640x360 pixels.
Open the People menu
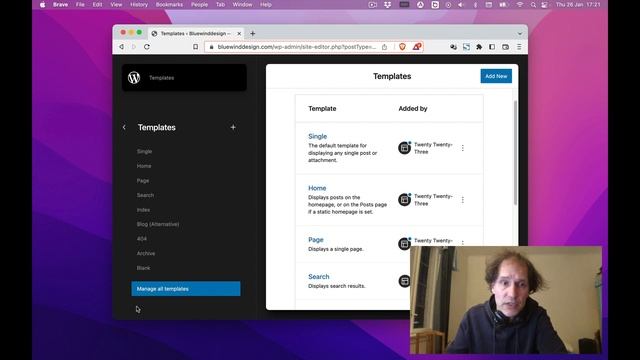coord(199,5)
